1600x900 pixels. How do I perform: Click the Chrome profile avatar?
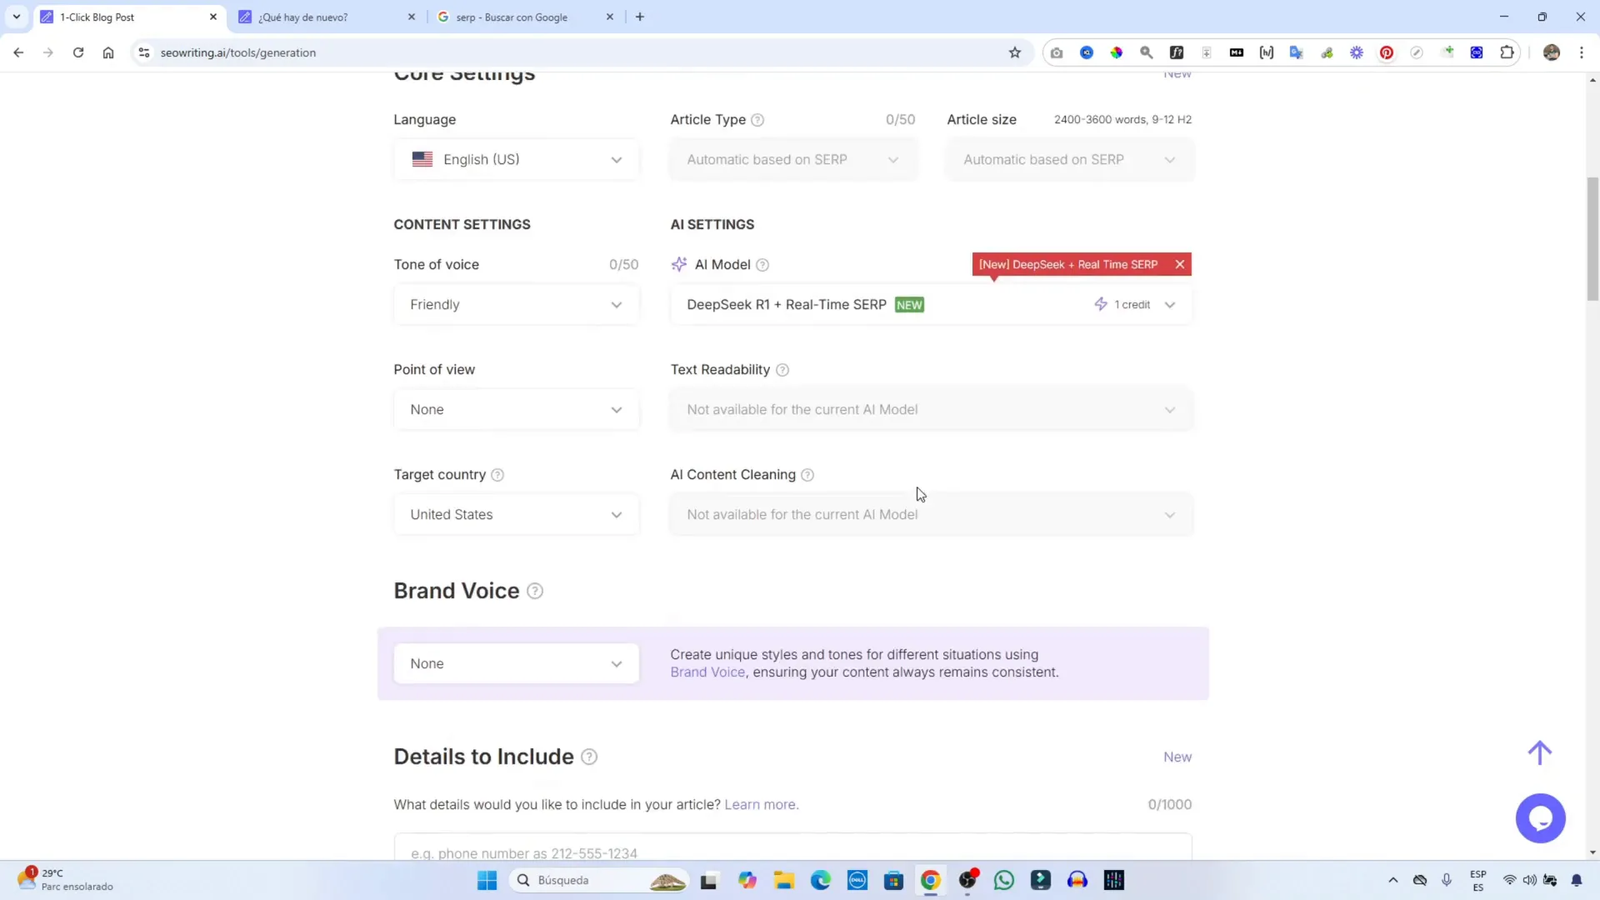point(1550,52)
